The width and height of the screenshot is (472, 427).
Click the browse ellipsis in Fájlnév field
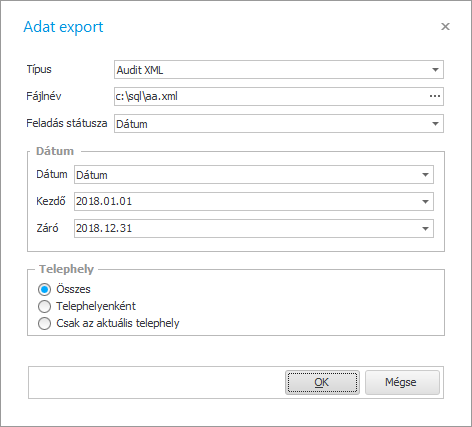[435, 96]
